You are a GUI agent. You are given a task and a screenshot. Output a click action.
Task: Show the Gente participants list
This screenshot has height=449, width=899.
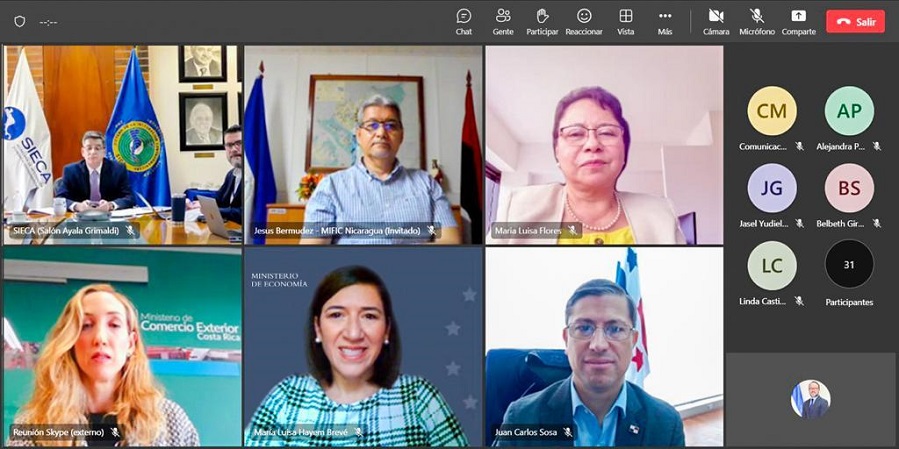[x=503, y=21]
